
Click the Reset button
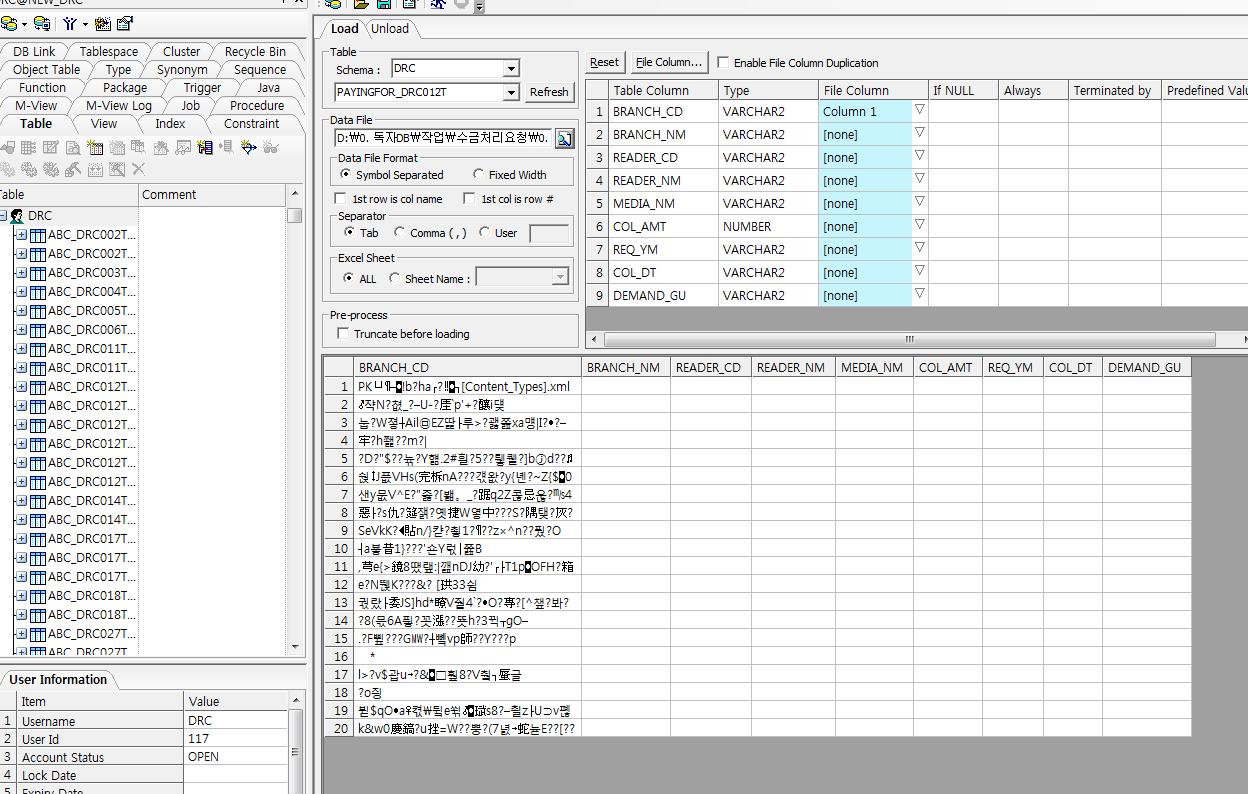(604, 62)
